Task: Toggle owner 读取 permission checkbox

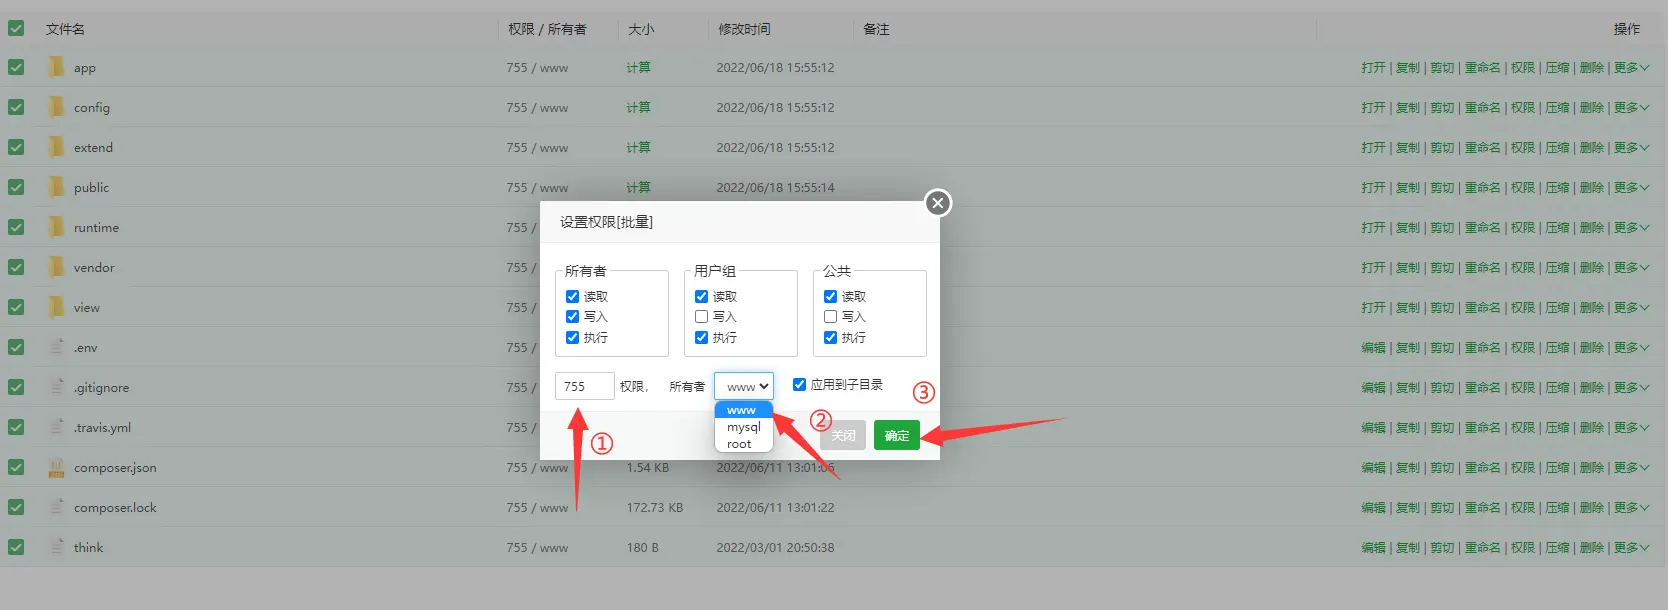Action: [572, 296]
